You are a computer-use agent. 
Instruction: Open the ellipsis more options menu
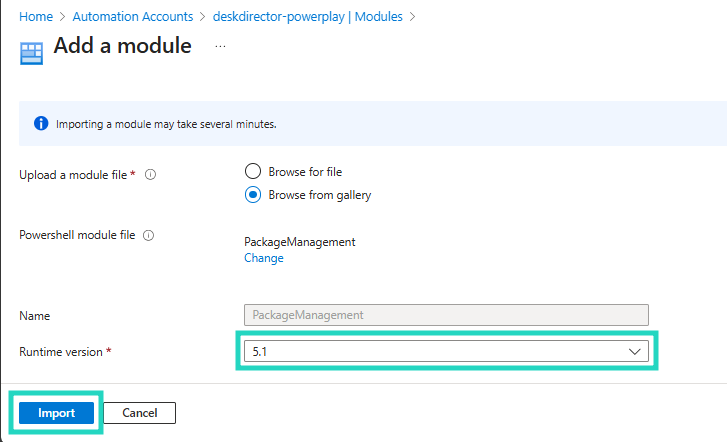[220, 46]
